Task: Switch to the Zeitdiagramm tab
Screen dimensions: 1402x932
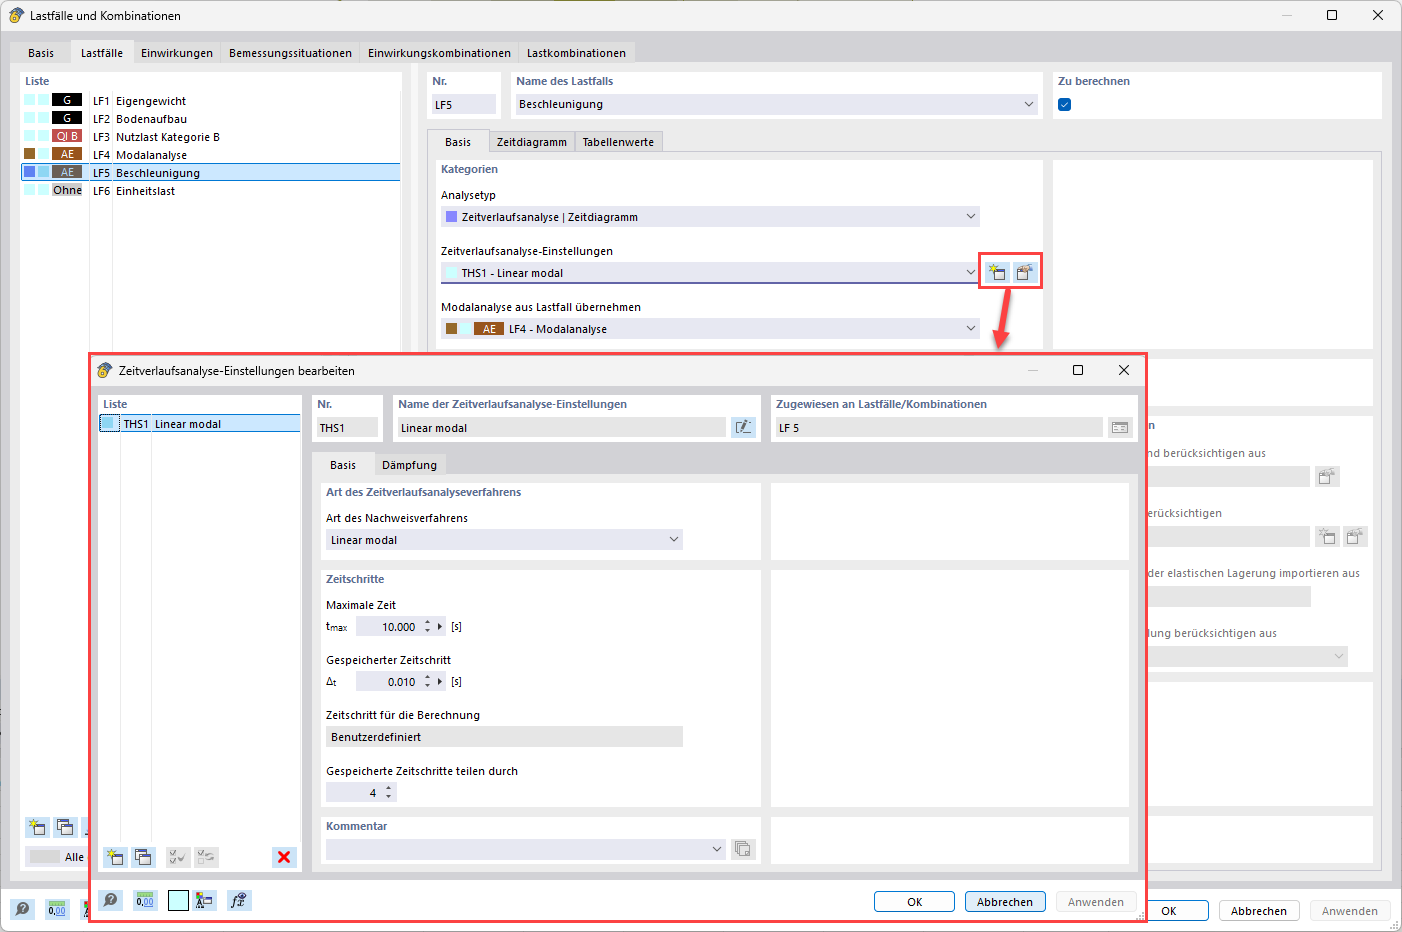Action: (532, 142)
